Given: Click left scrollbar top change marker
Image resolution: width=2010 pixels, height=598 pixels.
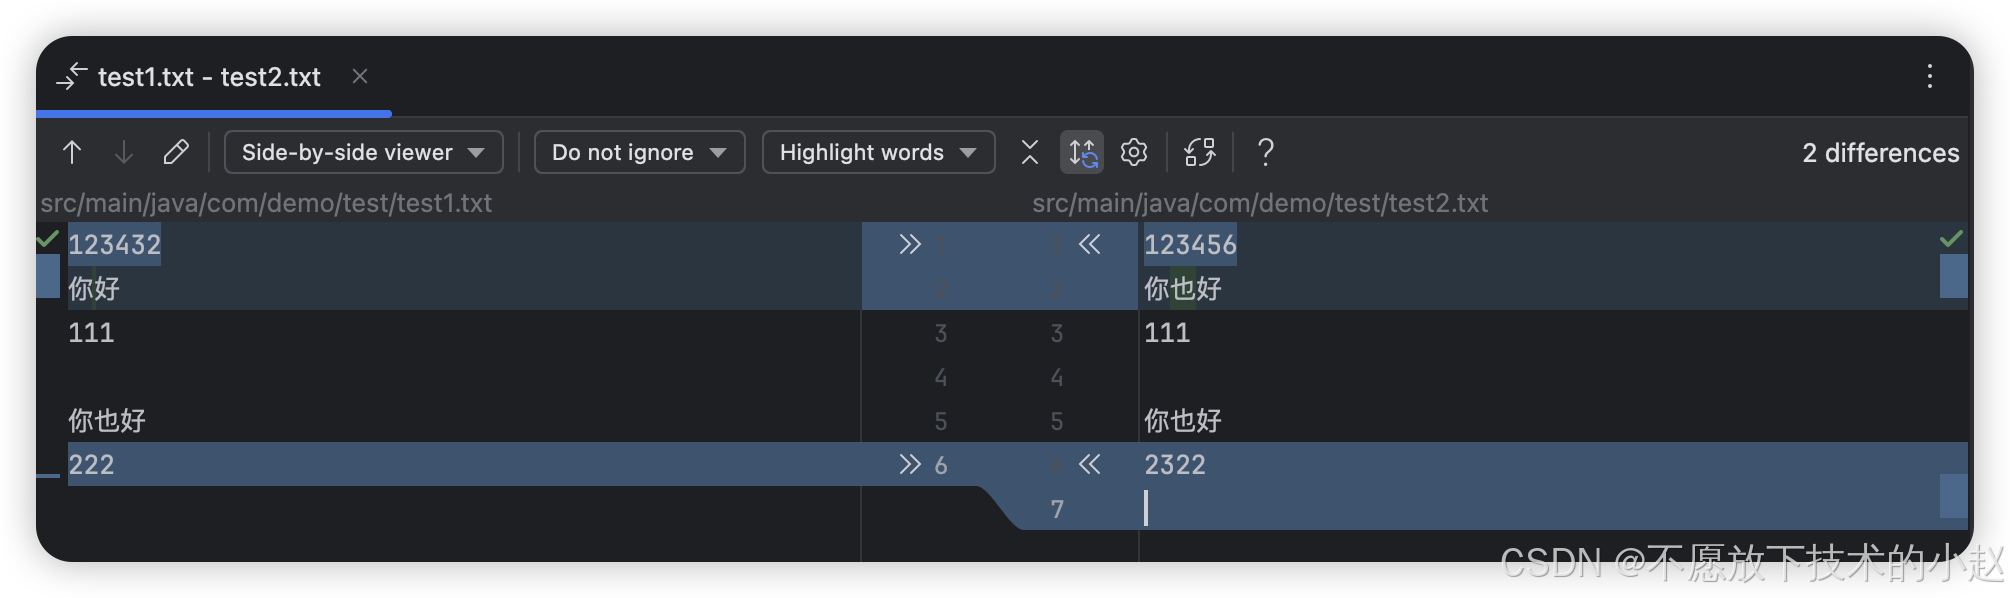Looking at the screenshot, I should click(48, 276).
